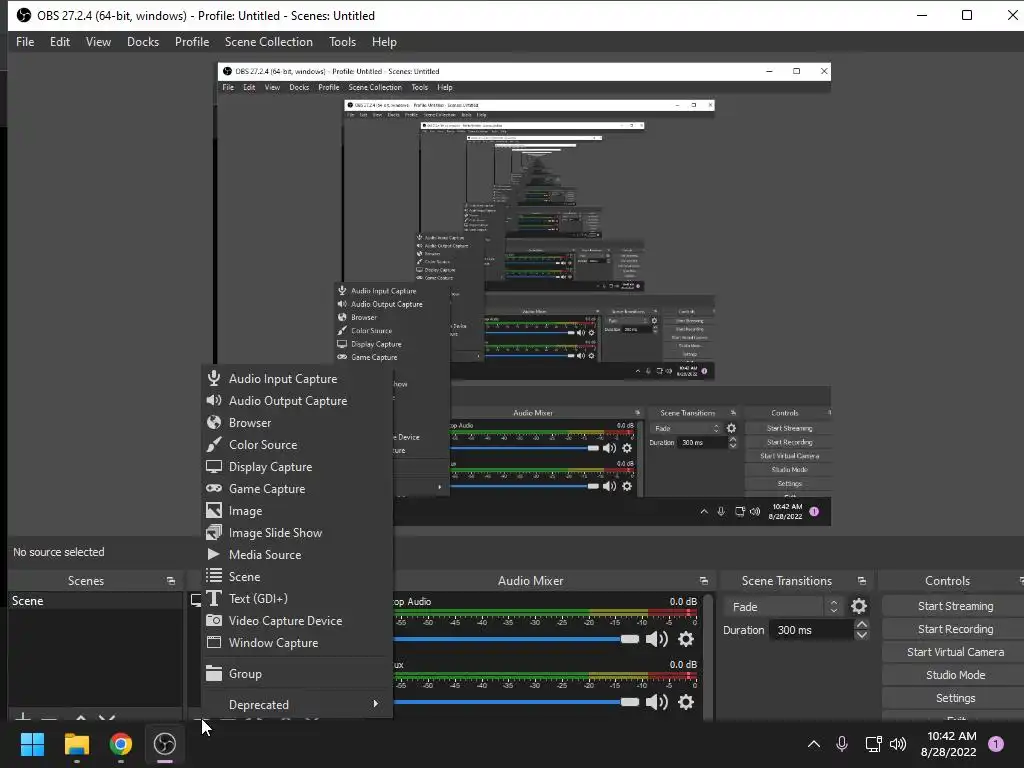This screenshot has width=1024, height=768.
Task: Open the Edit menu
Action: coord(59,42)
